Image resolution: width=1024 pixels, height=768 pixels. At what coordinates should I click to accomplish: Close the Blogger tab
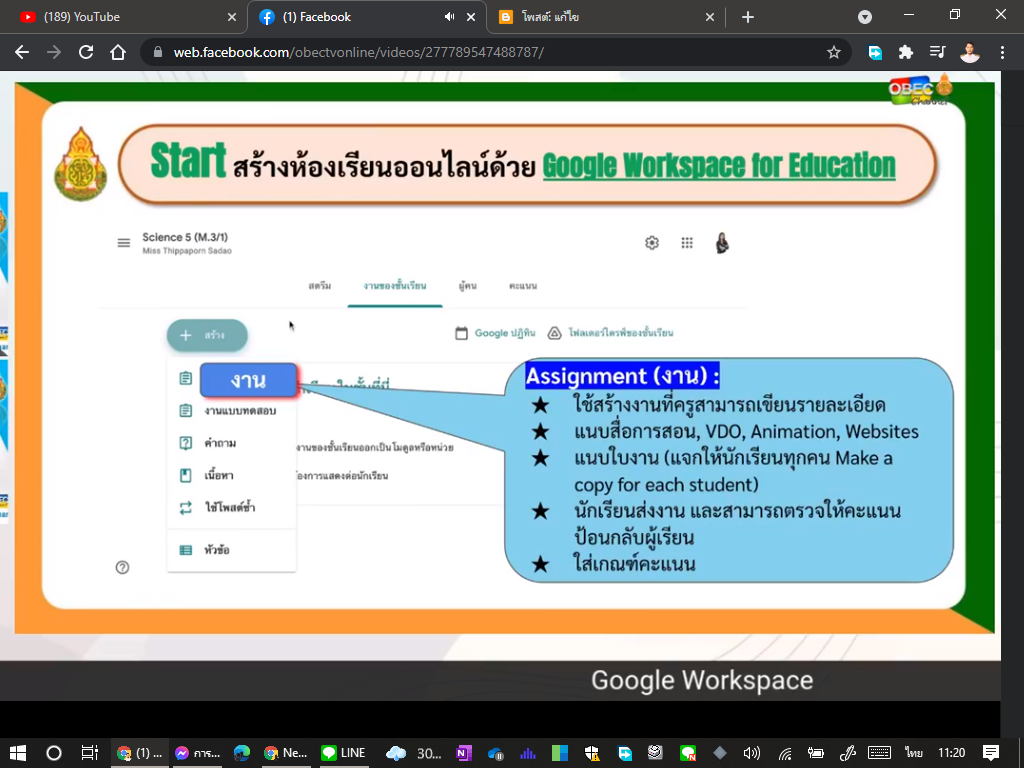click(710, 17)
